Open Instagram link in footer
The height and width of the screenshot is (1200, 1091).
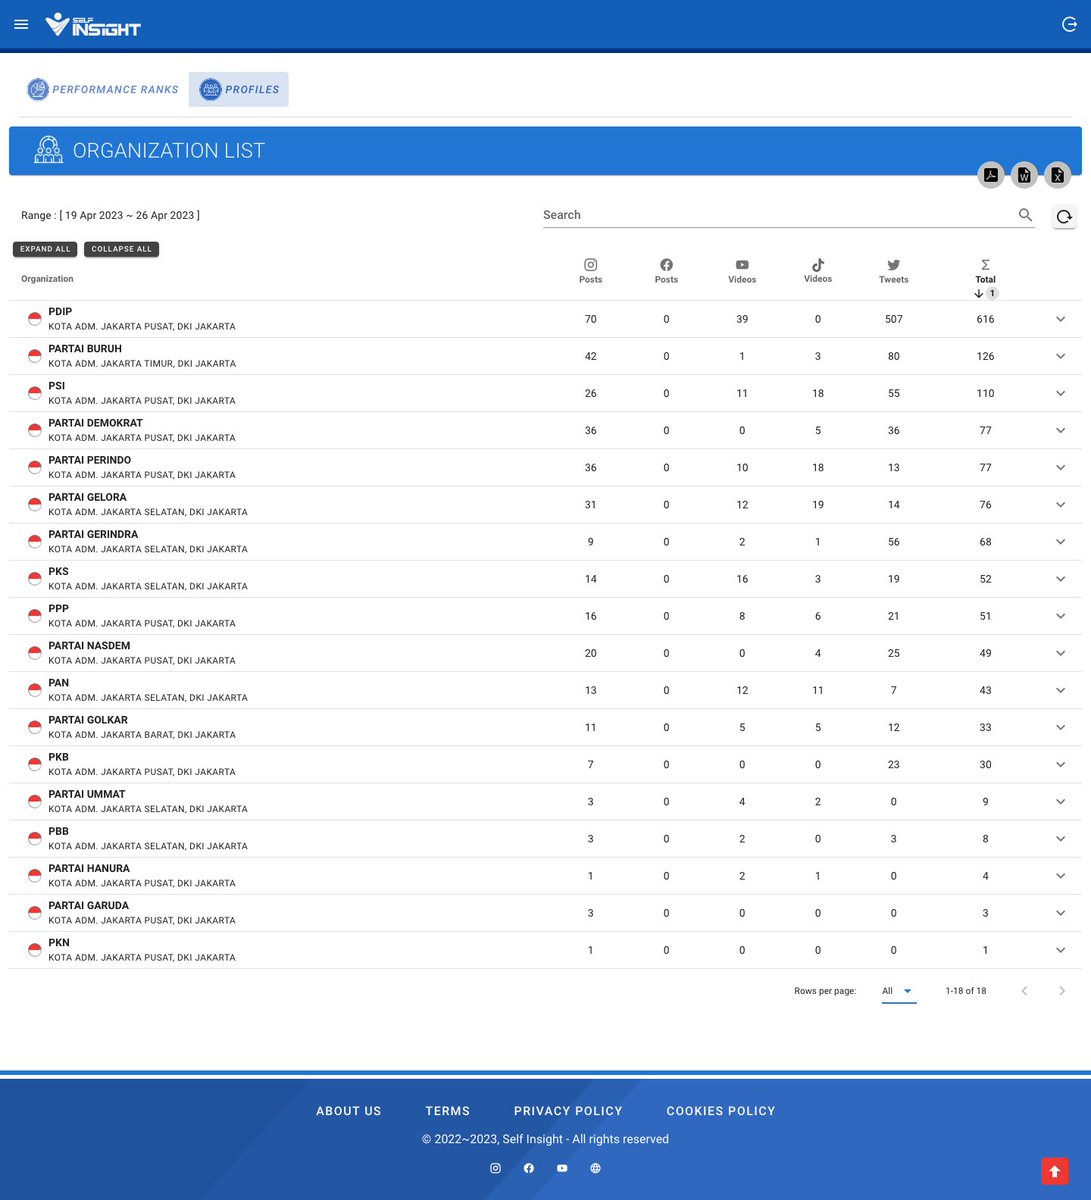point(495,1168)
